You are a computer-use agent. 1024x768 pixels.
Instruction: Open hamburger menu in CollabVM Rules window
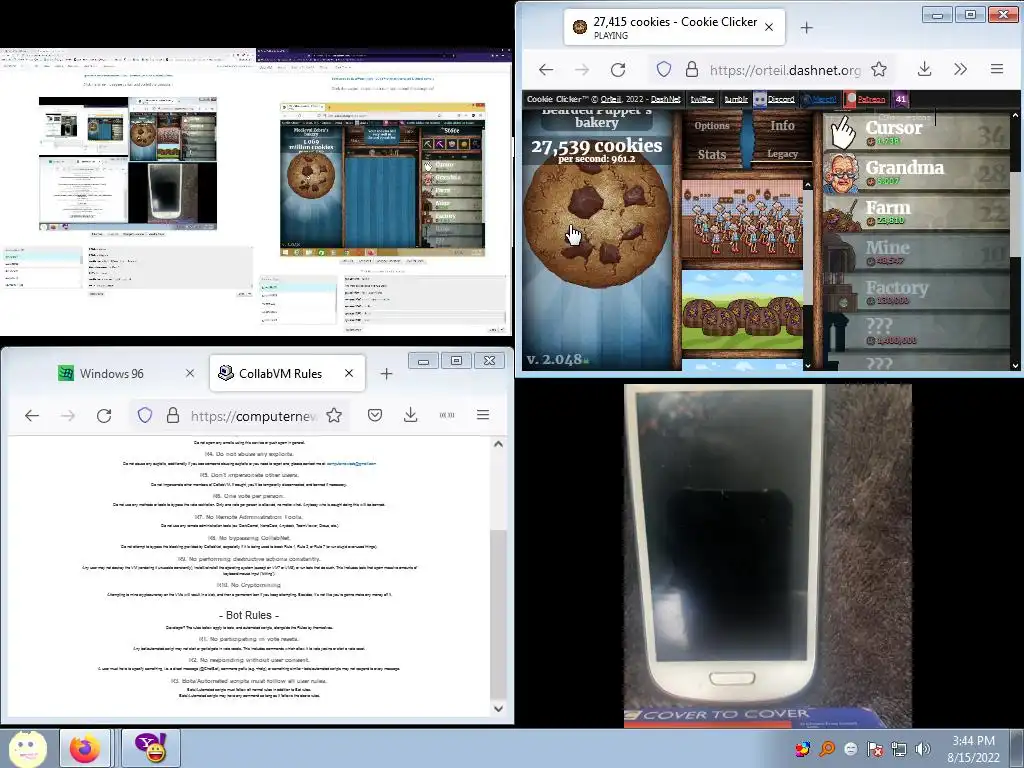pyautogui.click(x=483, y=415)
